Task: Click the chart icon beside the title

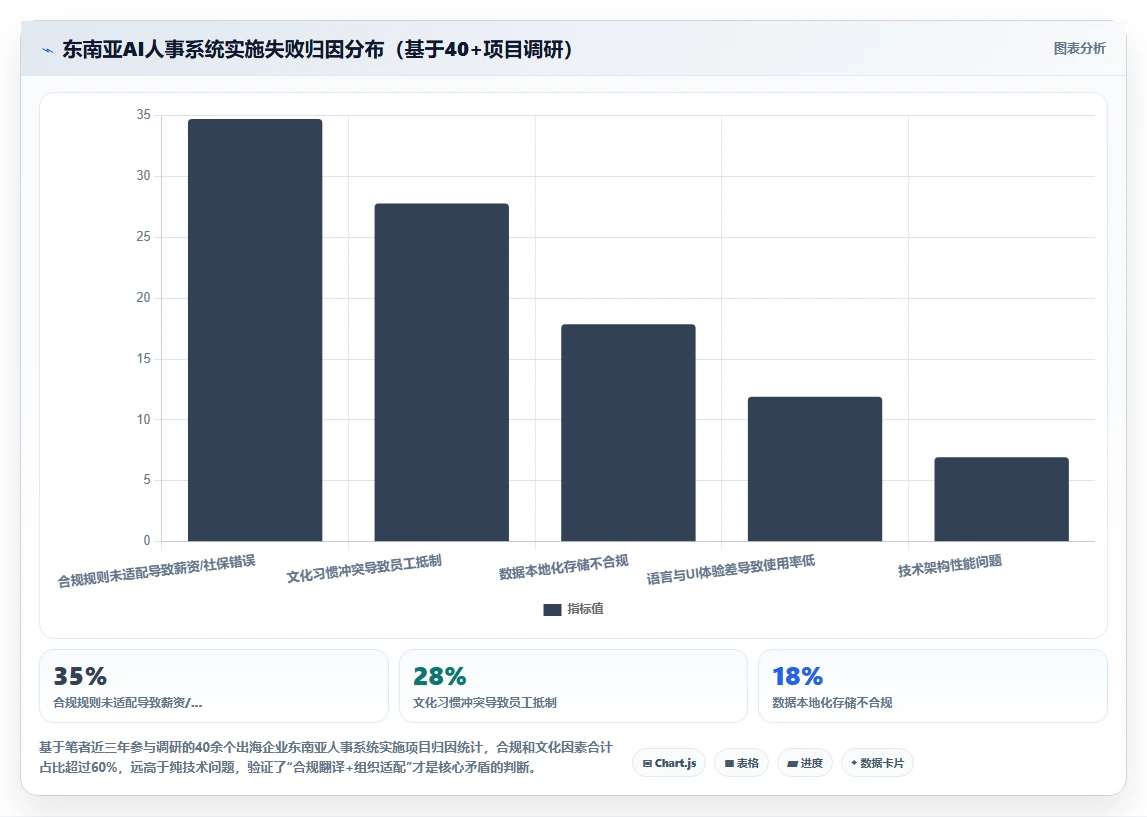Action: [x=48, y=50]
